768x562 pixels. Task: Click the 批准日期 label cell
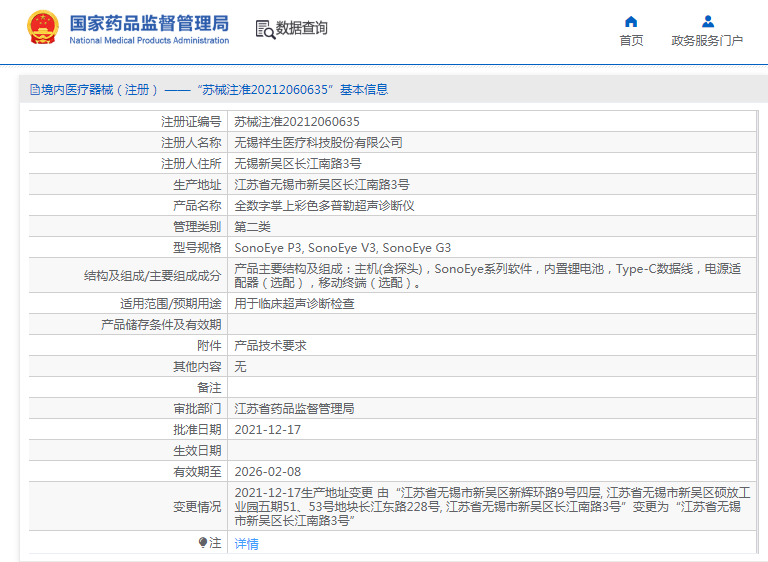click(127, 430)
